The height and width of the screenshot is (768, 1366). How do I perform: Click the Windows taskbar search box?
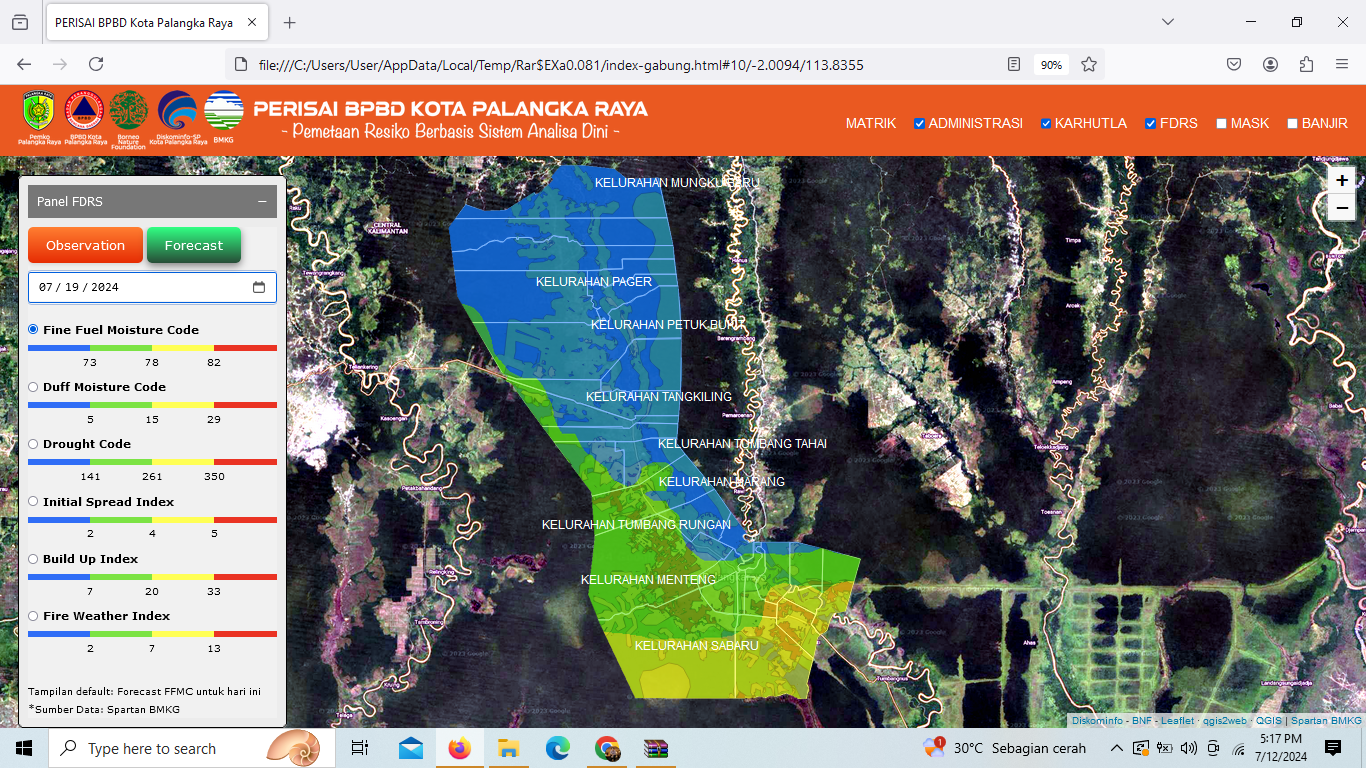pos(190,748)
